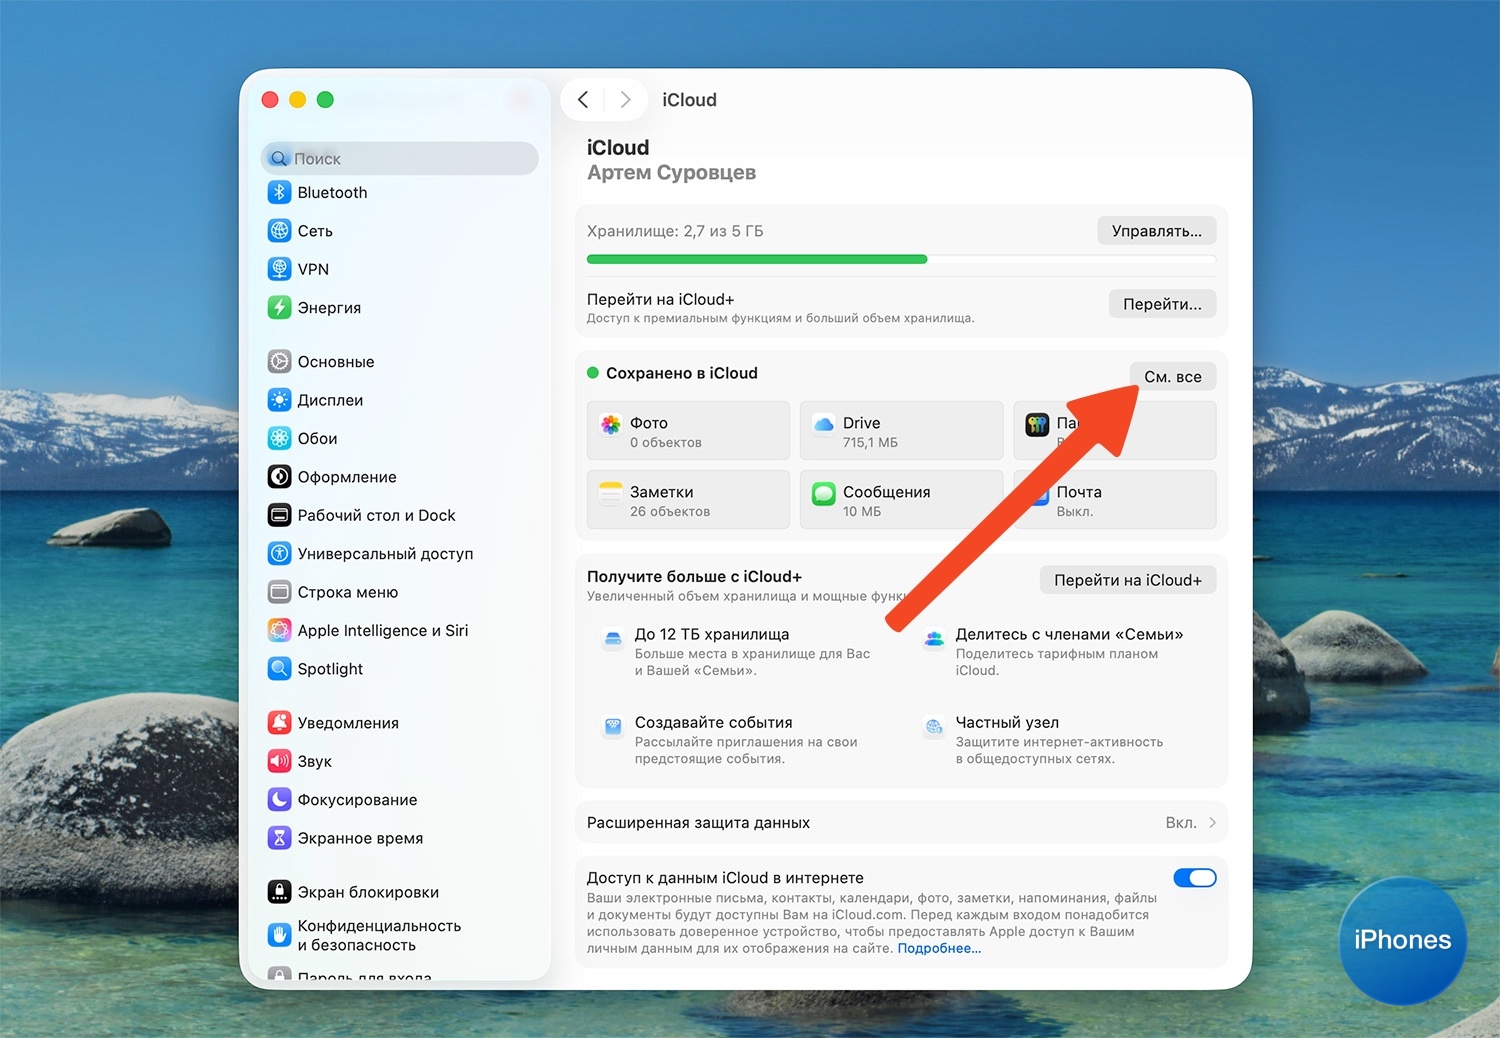The height and width of the screenshot is (1038, 1500).
Task: Select the Звук speaker icon
Action: (x=279, y=761)
